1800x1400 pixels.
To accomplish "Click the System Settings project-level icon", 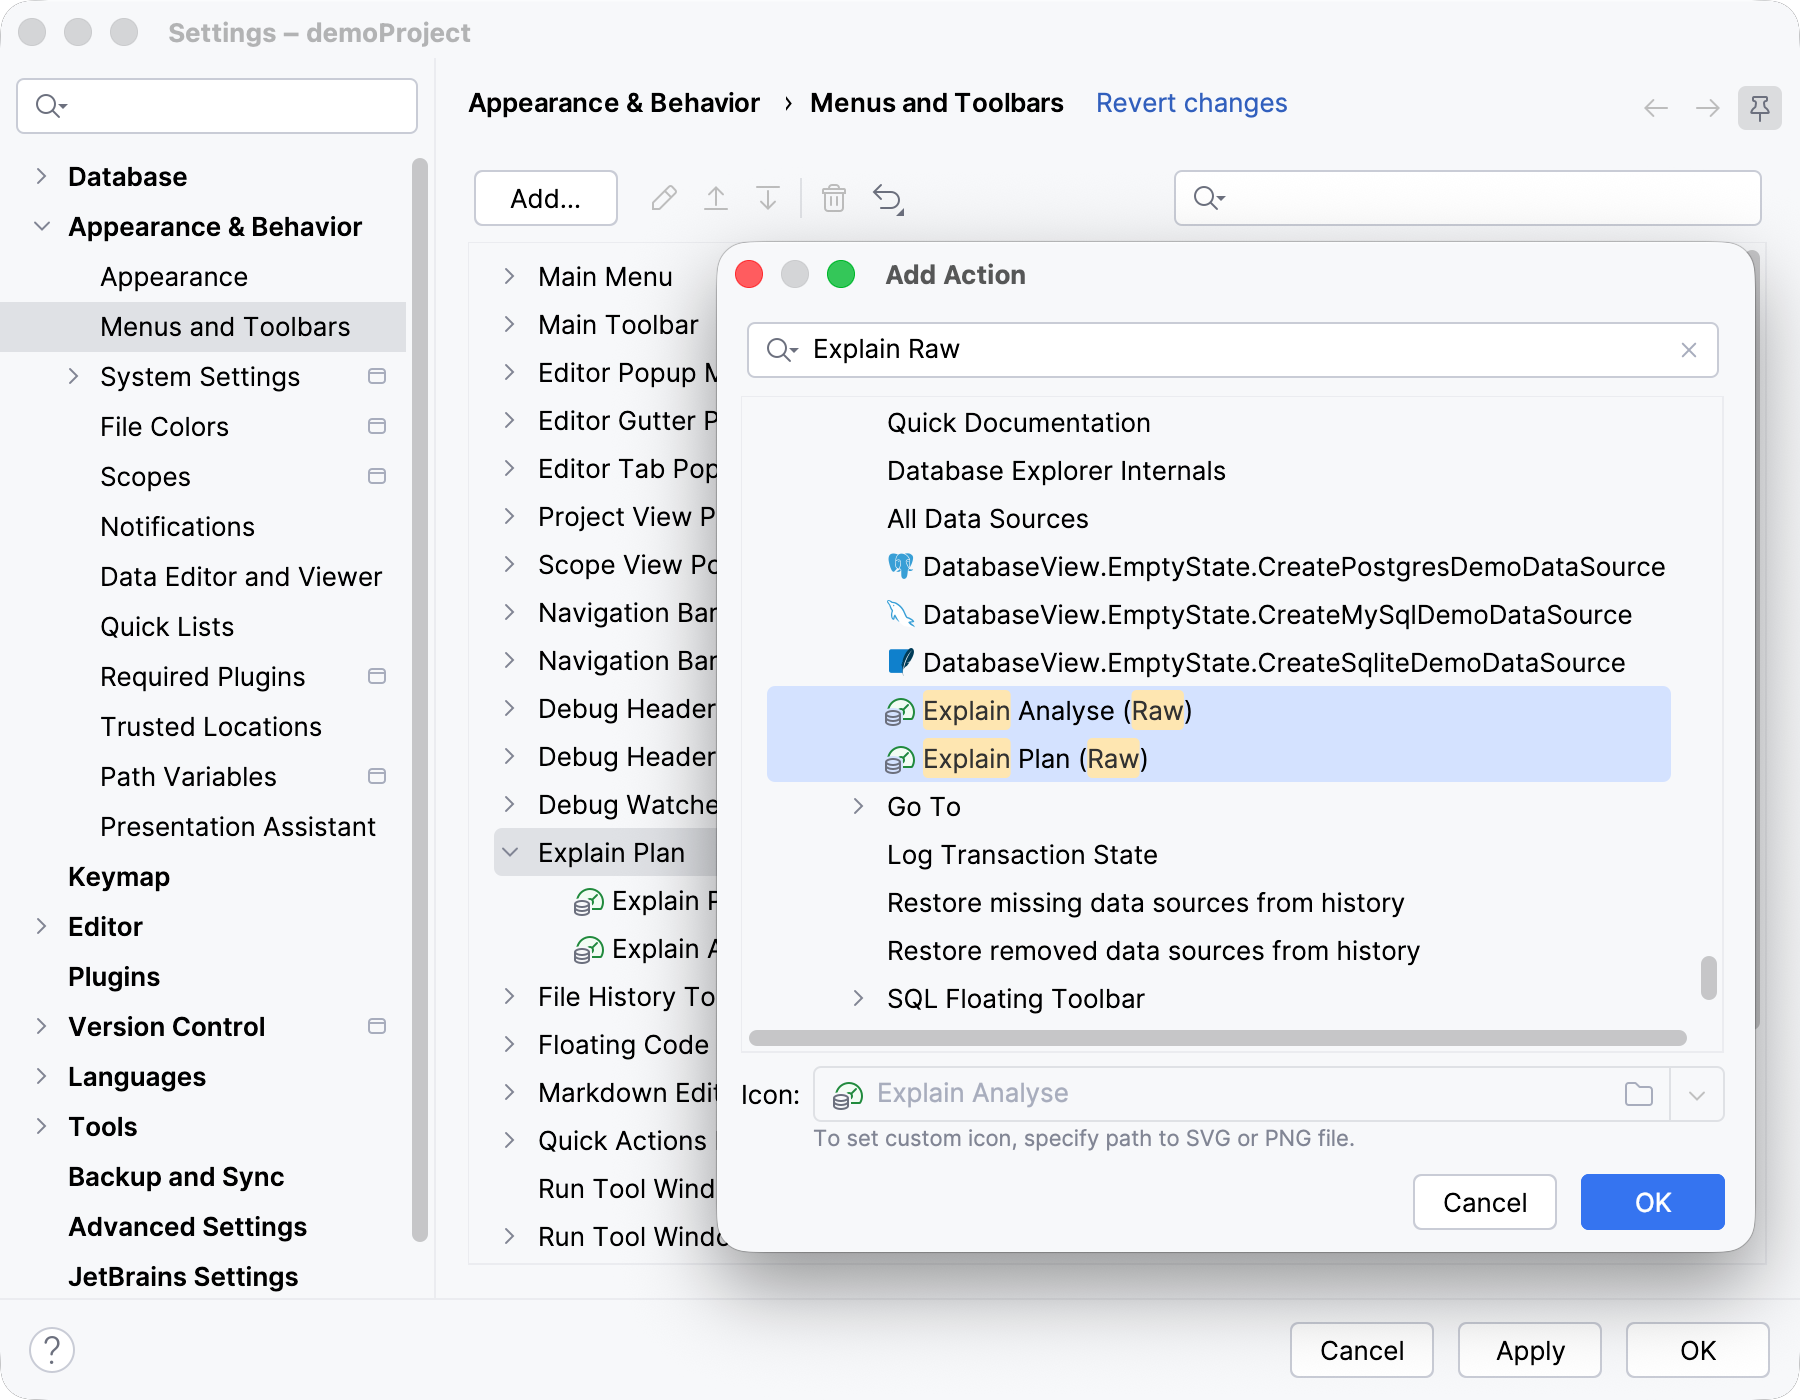I will click(x=377, y=376).
